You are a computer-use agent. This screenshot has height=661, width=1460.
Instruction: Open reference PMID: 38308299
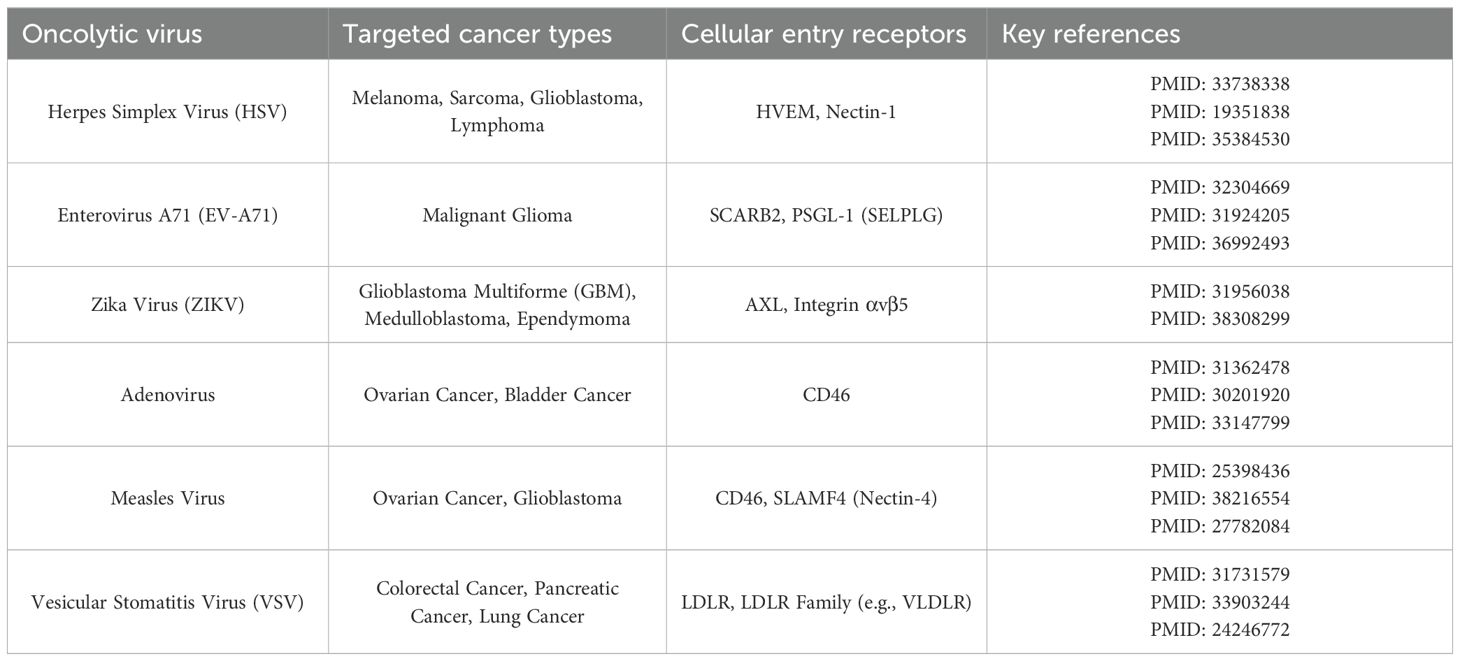[x=1220, y=319]
